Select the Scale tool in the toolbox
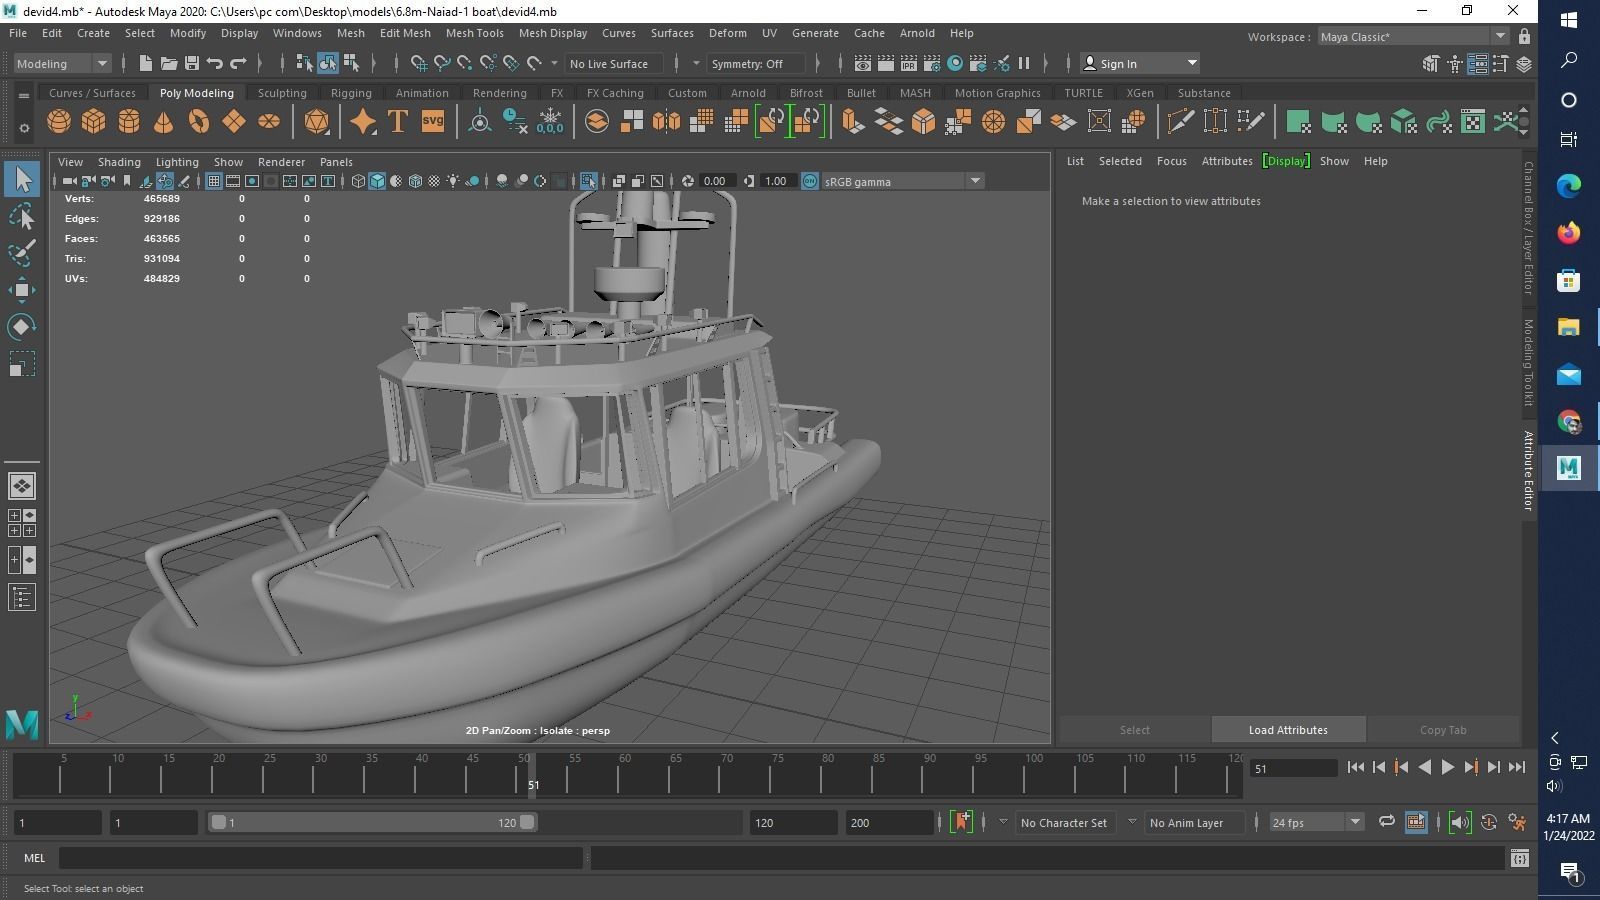Image resolution: width=1600 pixels, height=900 pixels. point(22,364)
